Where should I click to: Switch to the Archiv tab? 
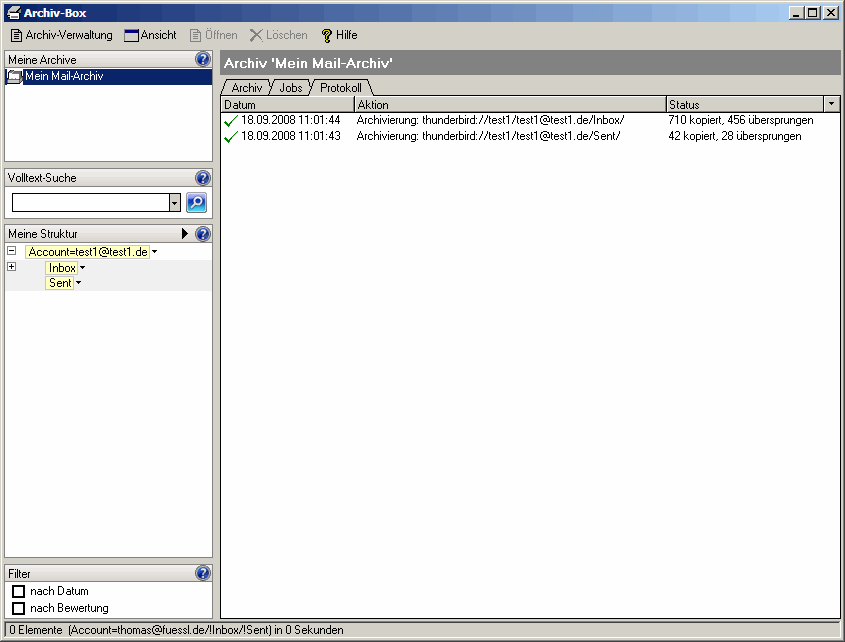tap(246, 88)
